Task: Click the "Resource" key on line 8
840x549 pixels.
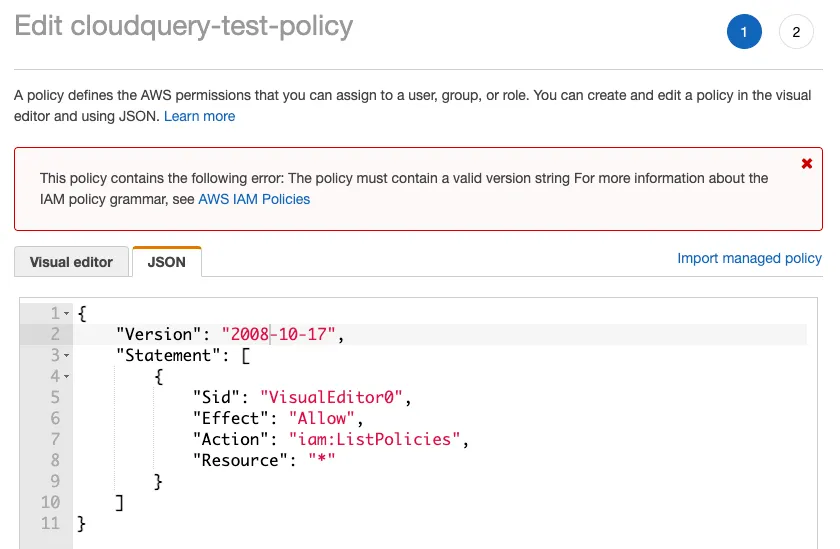Action: [240, 460]
